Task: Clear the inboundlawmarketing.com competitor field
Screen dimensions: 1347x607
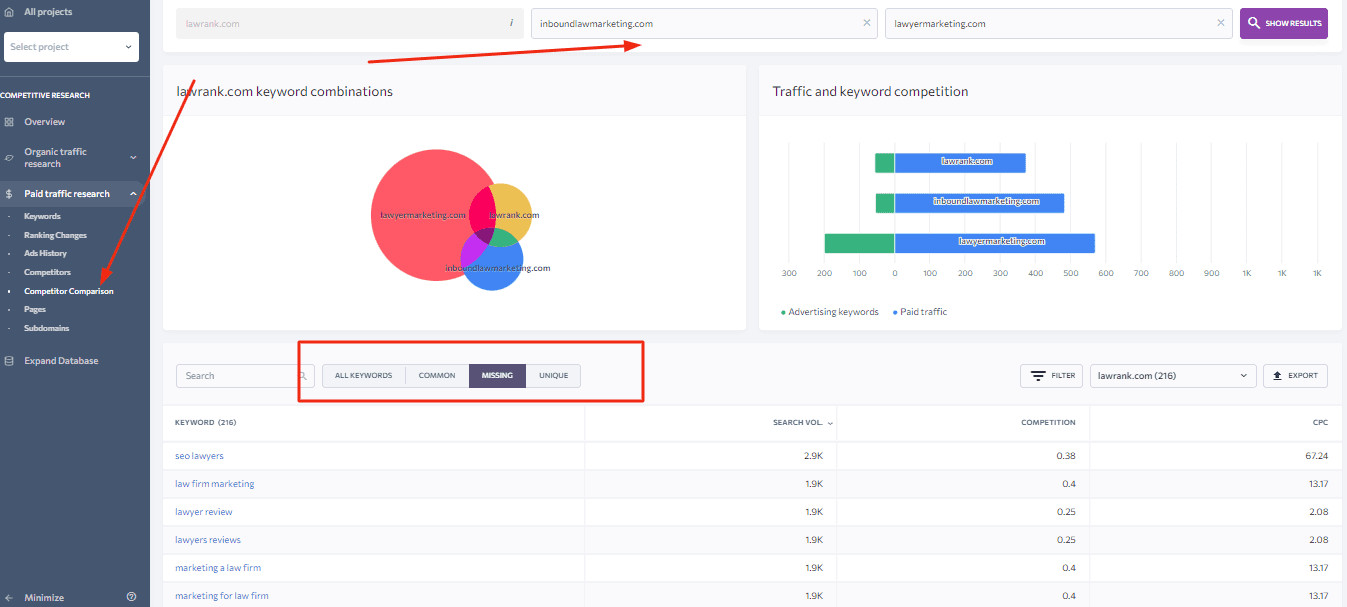Action: [x=866, y=23]
